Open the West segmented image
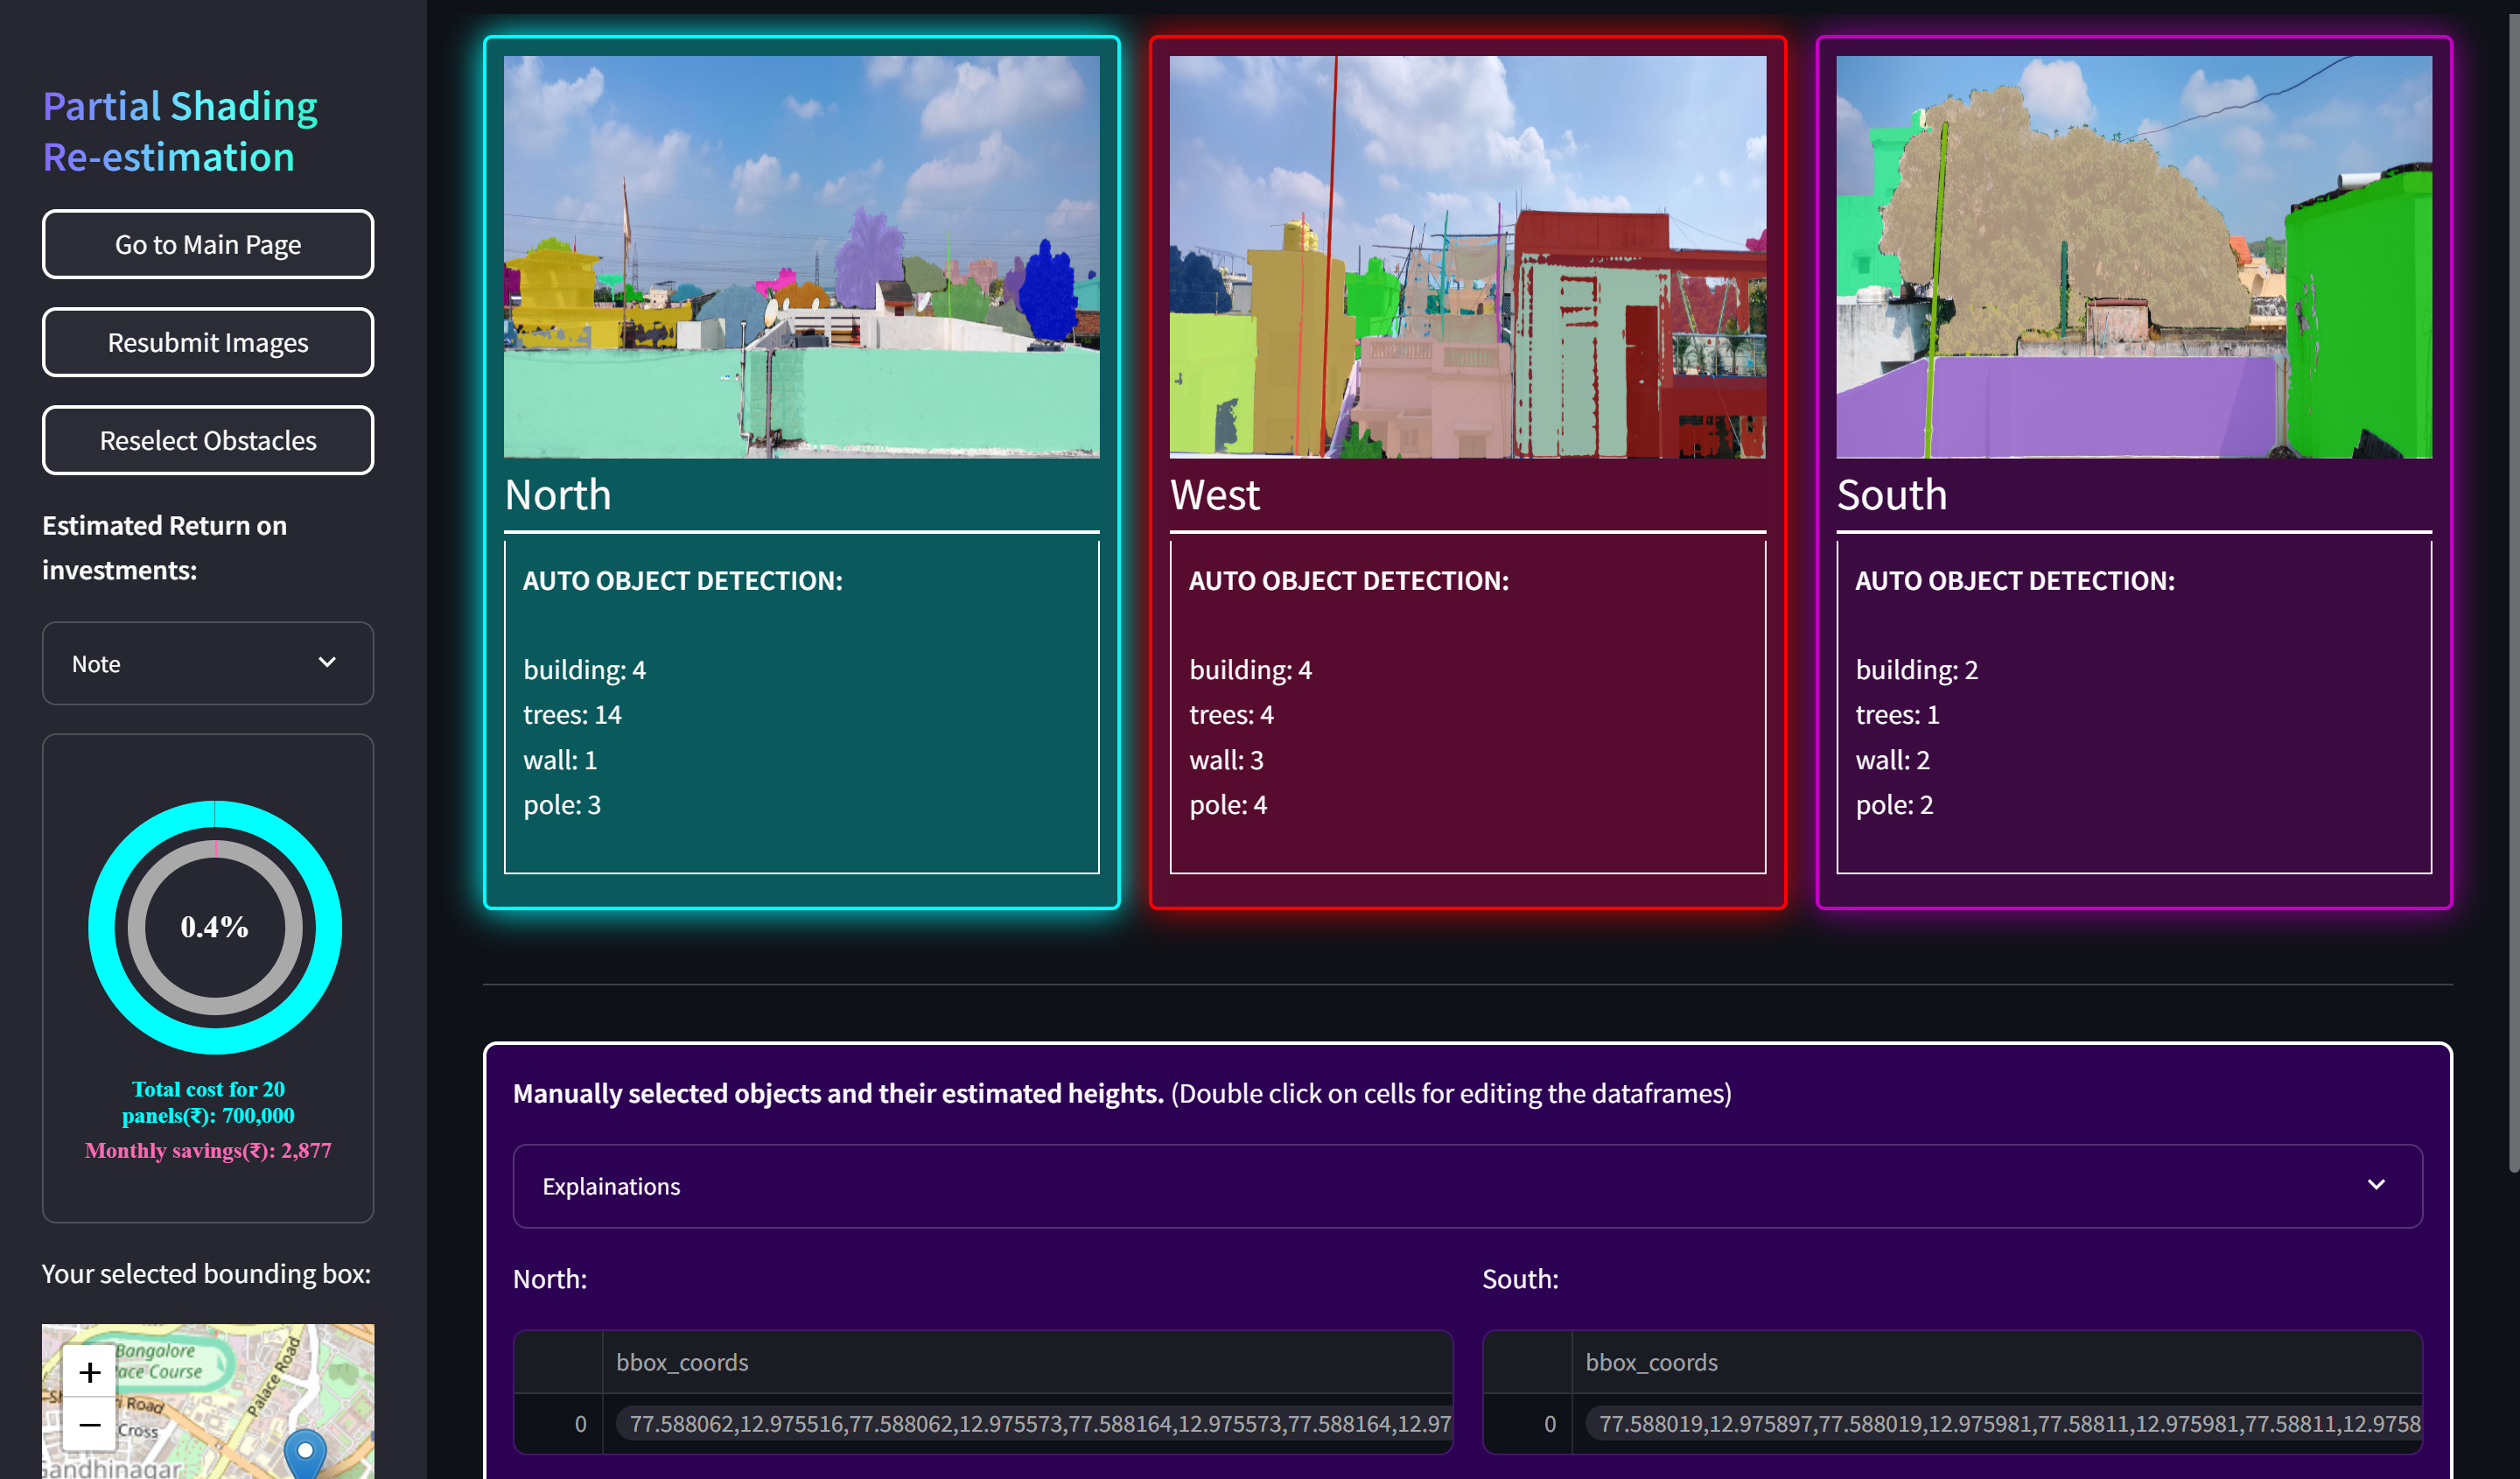This screenshot has width=2520, height=1479. 1467,257
